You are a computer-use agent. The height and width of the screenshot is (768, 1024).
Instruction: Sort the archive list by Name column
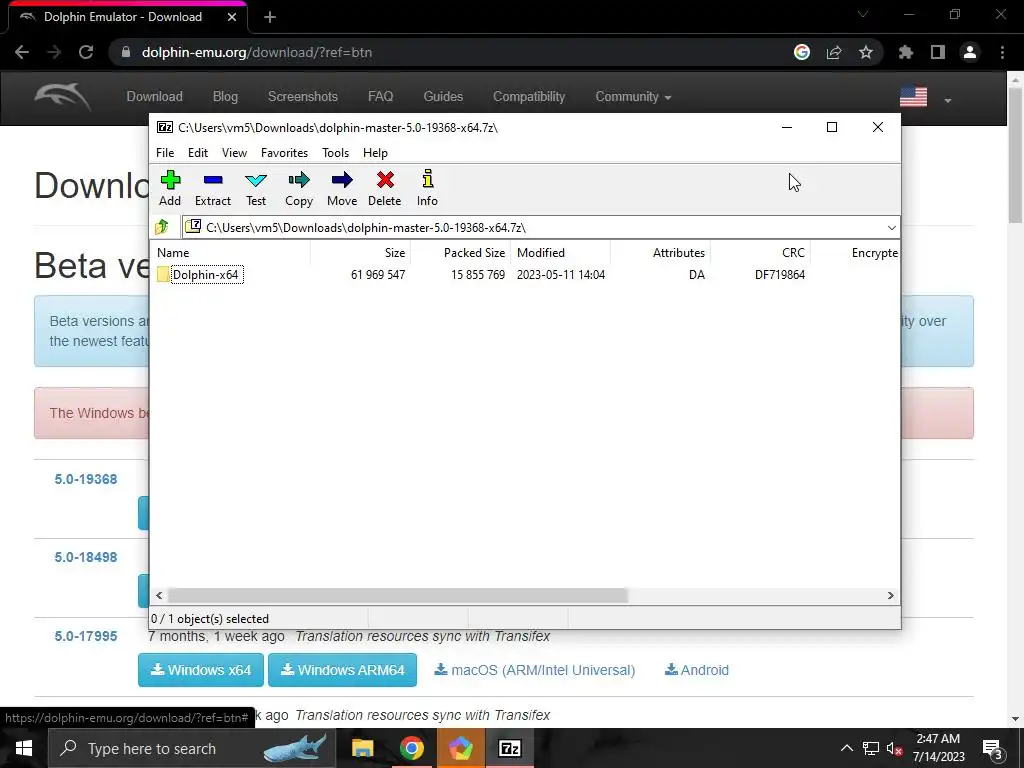coord(231,253)
